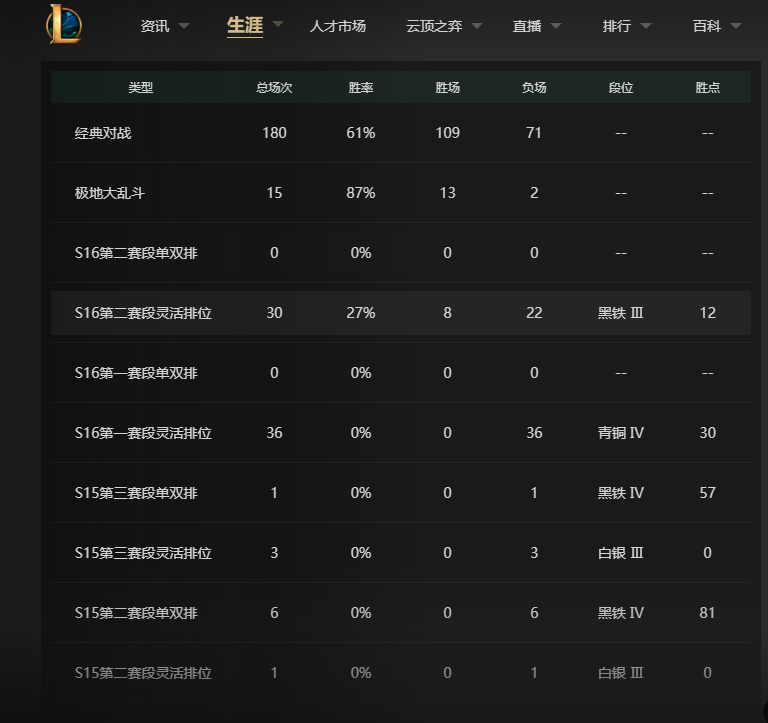
Task: Click the 白银 Ⅲ rank in S15第三赛段灵活排位
Action: pos(621,553)
